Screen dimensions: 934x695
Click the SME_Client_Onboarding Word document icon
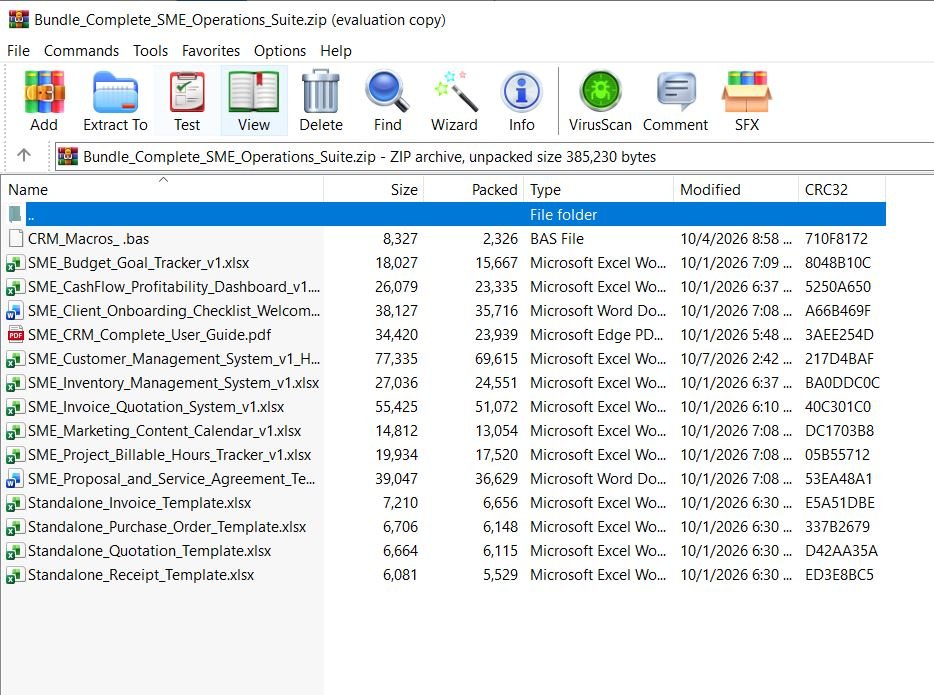coord(15,311)
